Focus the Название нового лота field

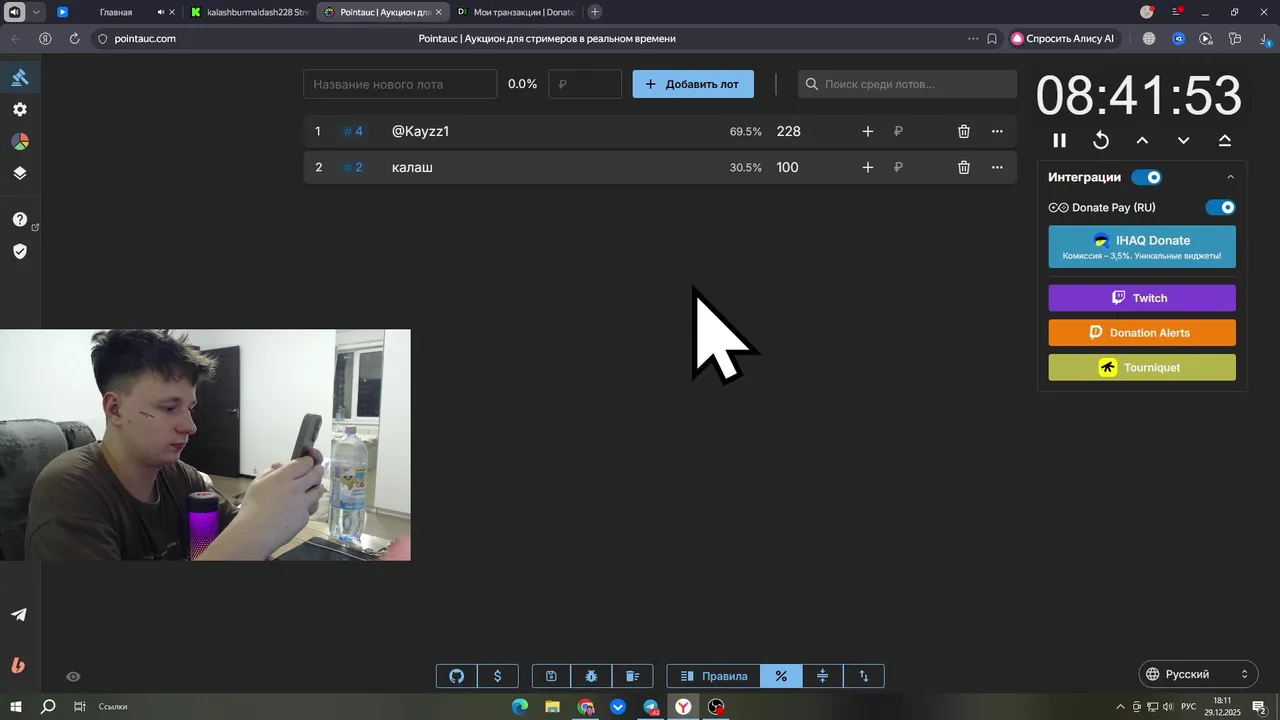pyautogui.click(x=400, y=84)
